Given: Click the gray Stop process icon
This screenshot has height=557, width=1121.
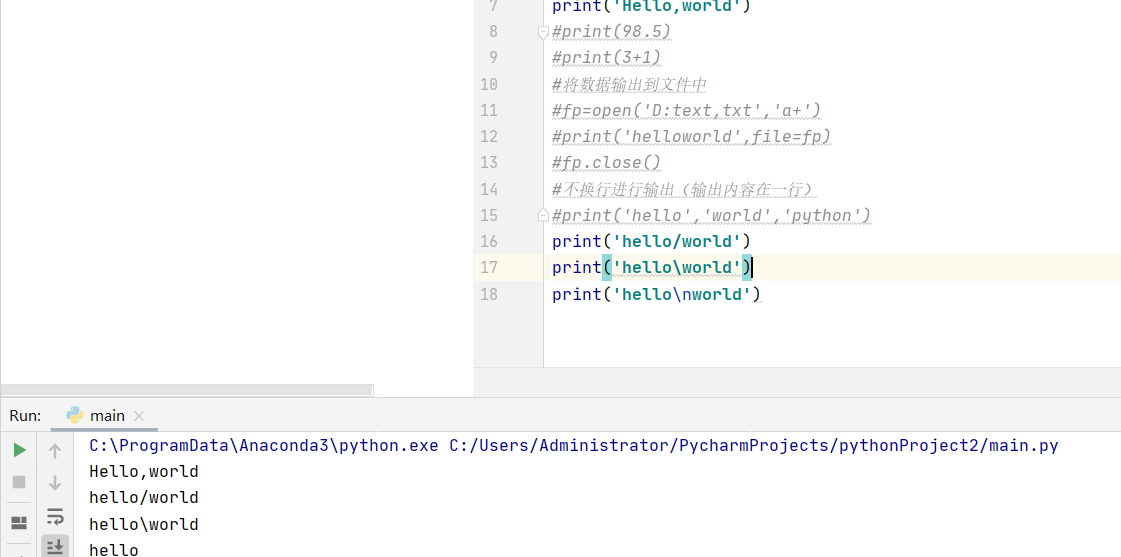Looking at the screenshot, I should coord(19,482).
